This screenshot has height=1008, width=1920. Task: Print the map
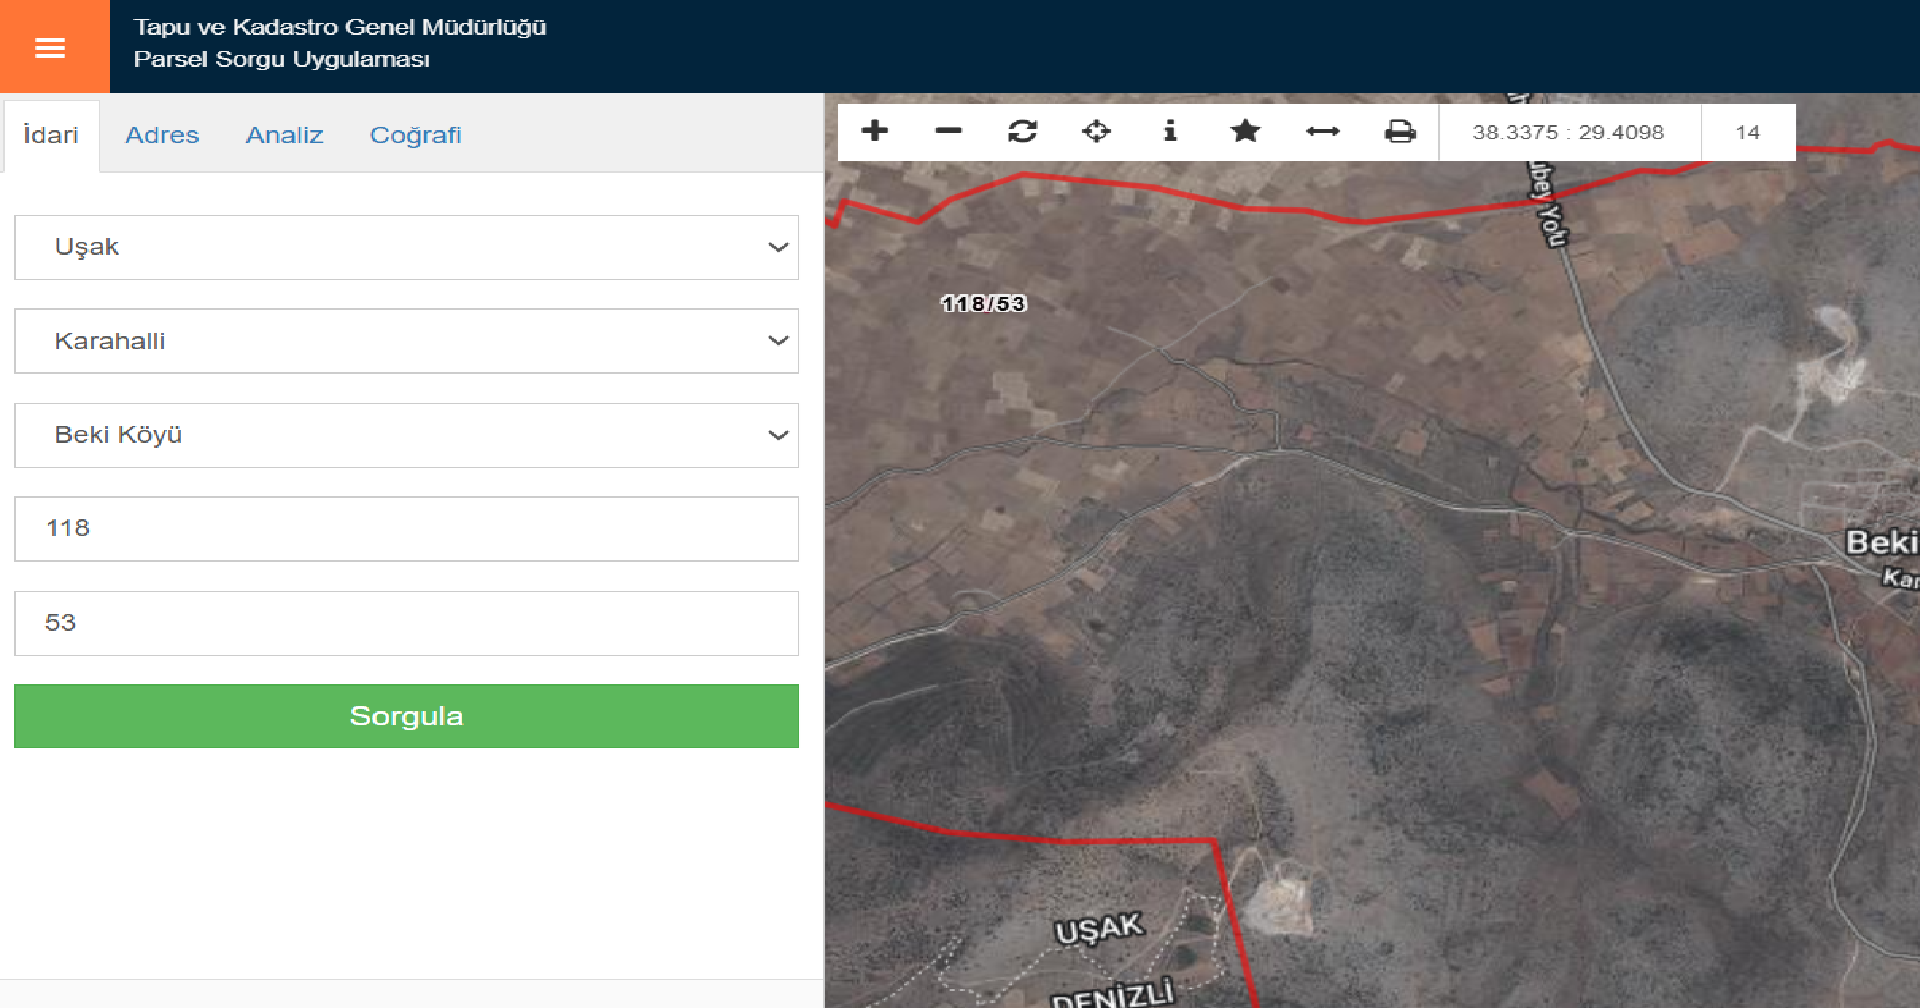(x=1400, y=131)
